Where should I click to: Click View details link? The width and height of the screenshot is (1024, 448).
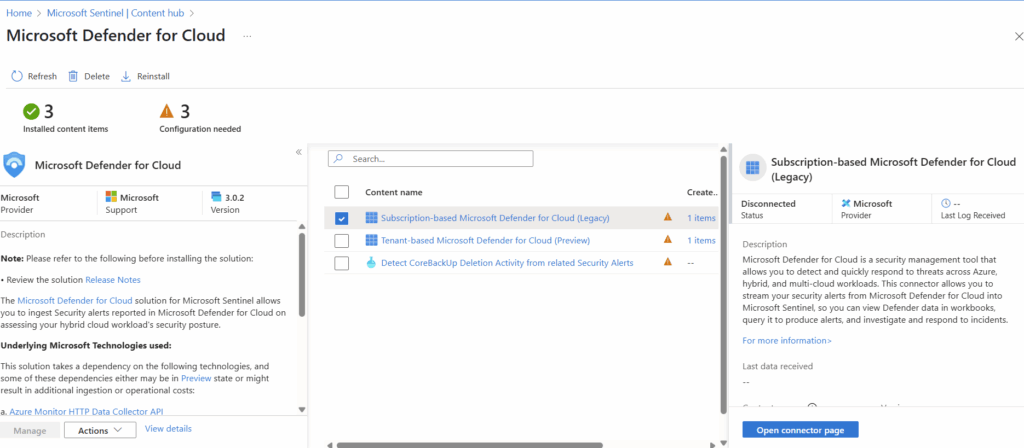click(x=168, y=429)
